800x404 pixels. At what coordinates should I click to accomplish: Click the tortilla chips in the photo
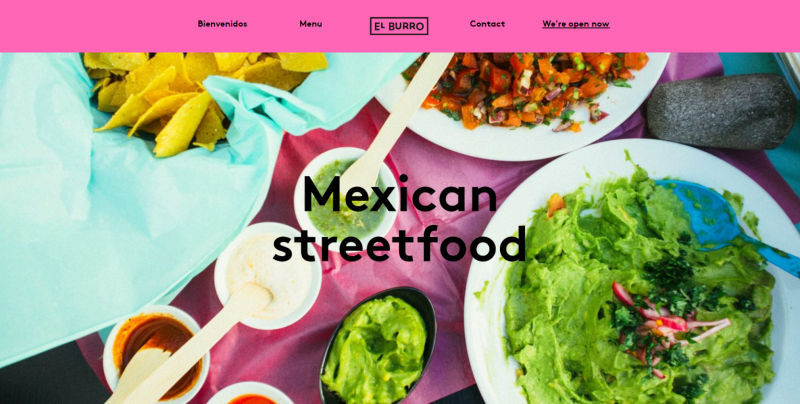[194, 97]
